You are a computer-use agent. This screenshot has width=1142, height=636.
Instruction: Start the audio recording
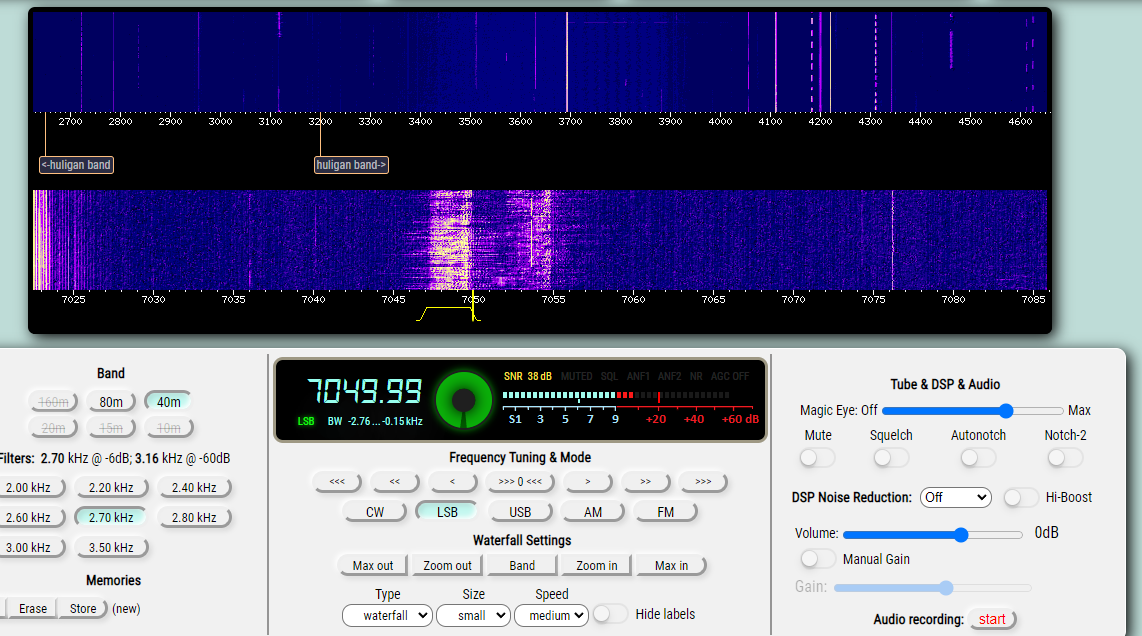(x=992, y=619)
